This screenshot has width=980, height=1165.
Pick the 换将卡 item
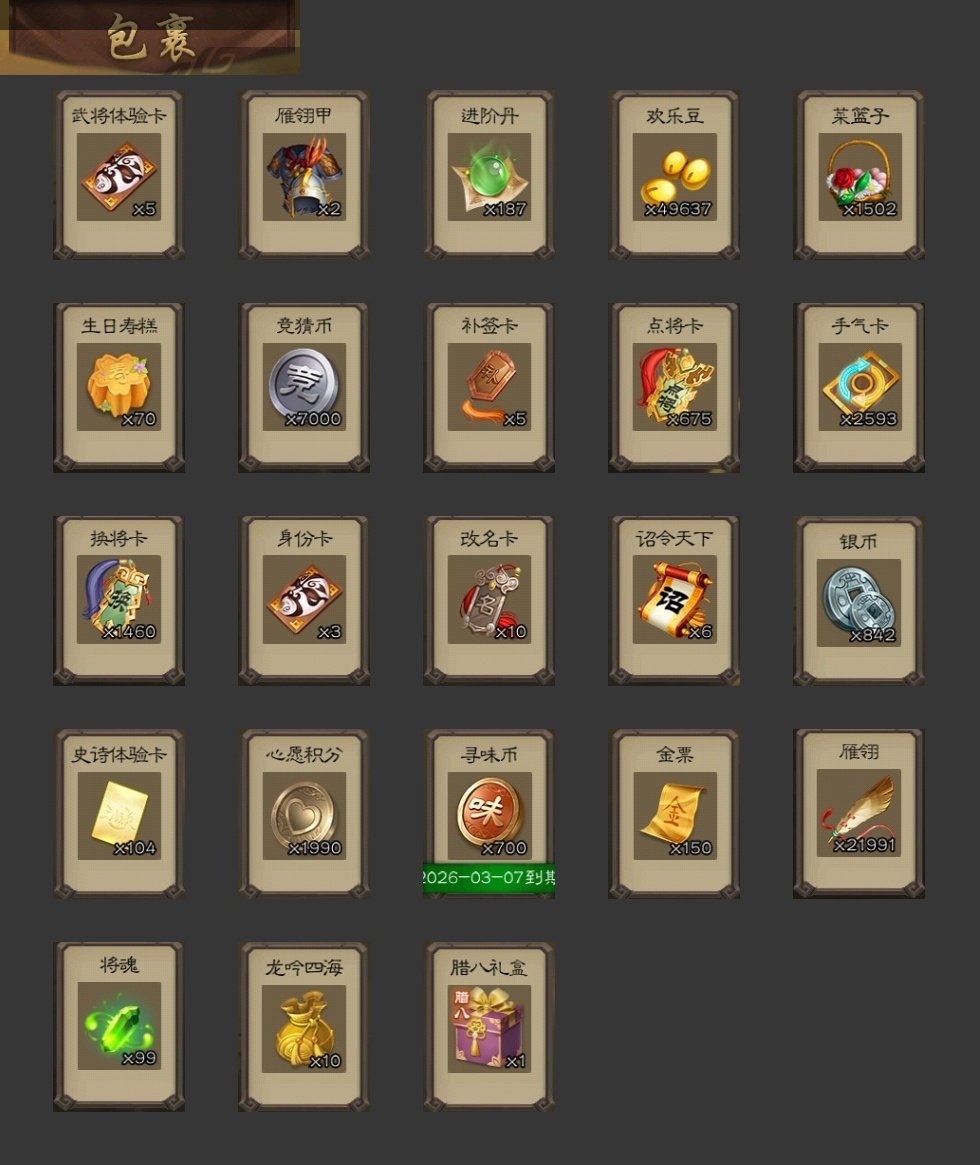(119, 600)
